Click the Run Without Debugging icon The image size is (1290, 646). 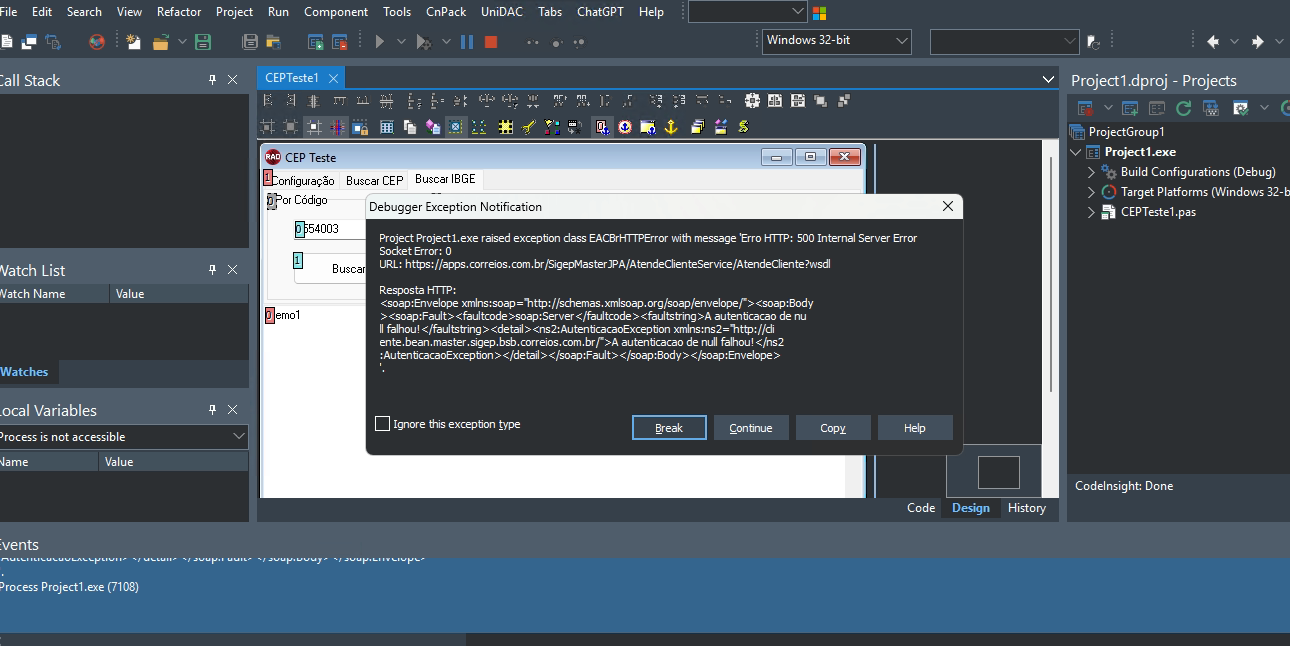coord(423,42)
